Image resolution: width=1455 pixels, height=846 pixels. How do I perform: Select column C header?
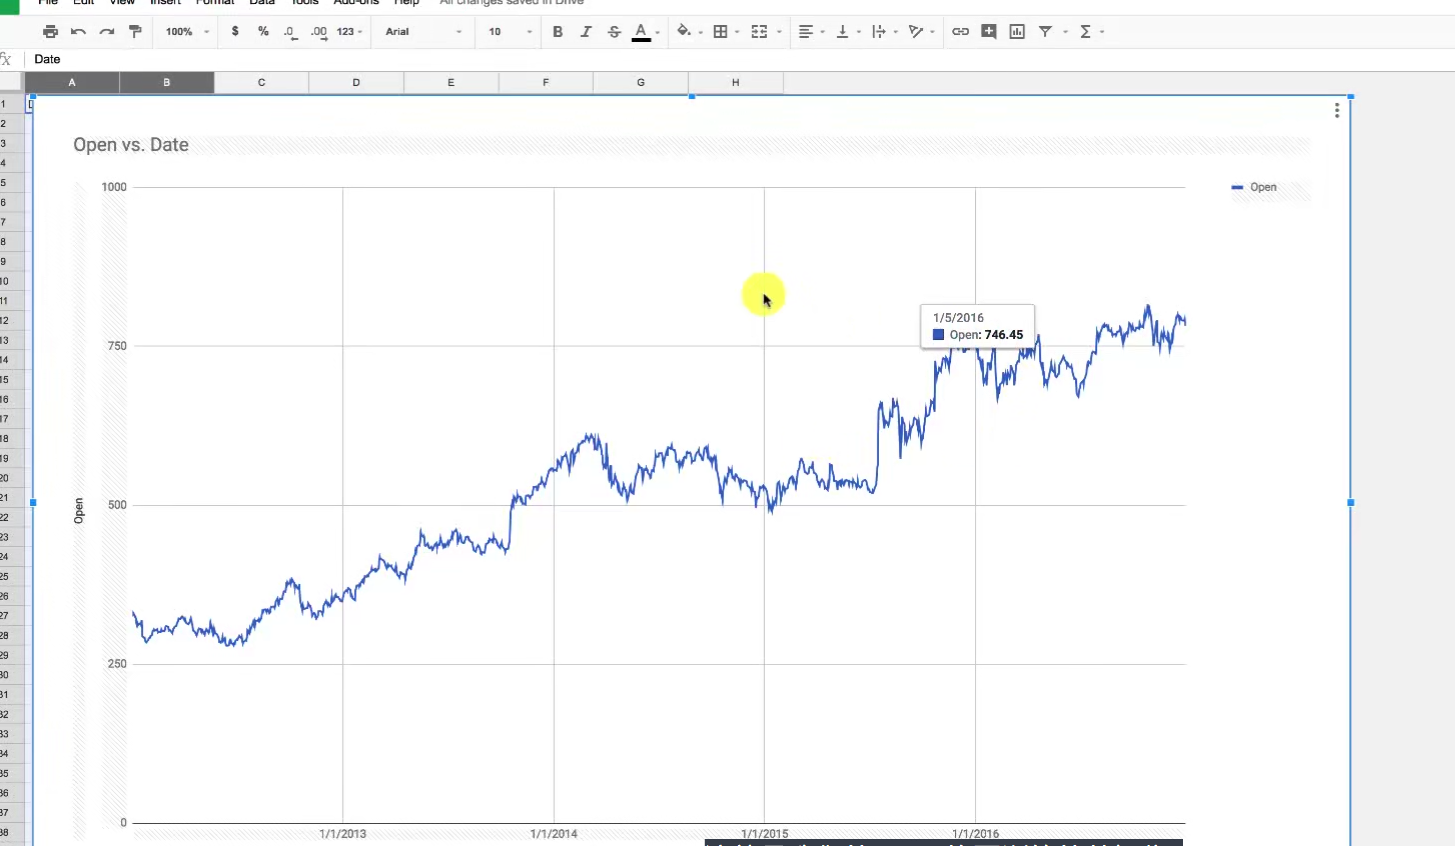coord(261,83)
